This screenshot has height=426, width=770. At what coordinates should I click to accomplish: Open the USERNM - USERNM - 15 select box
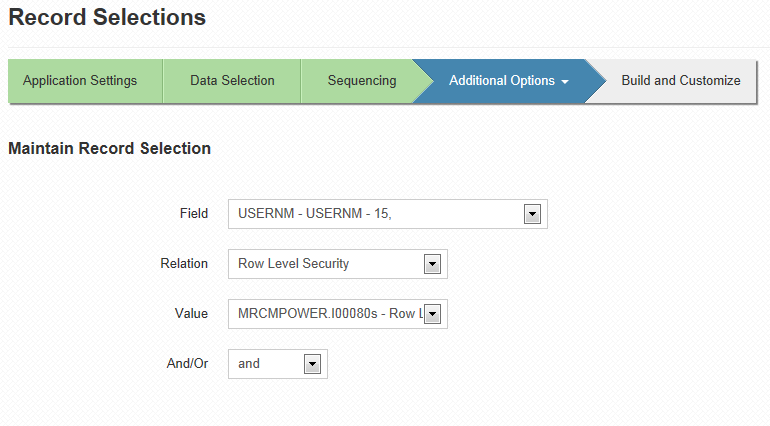387,214
